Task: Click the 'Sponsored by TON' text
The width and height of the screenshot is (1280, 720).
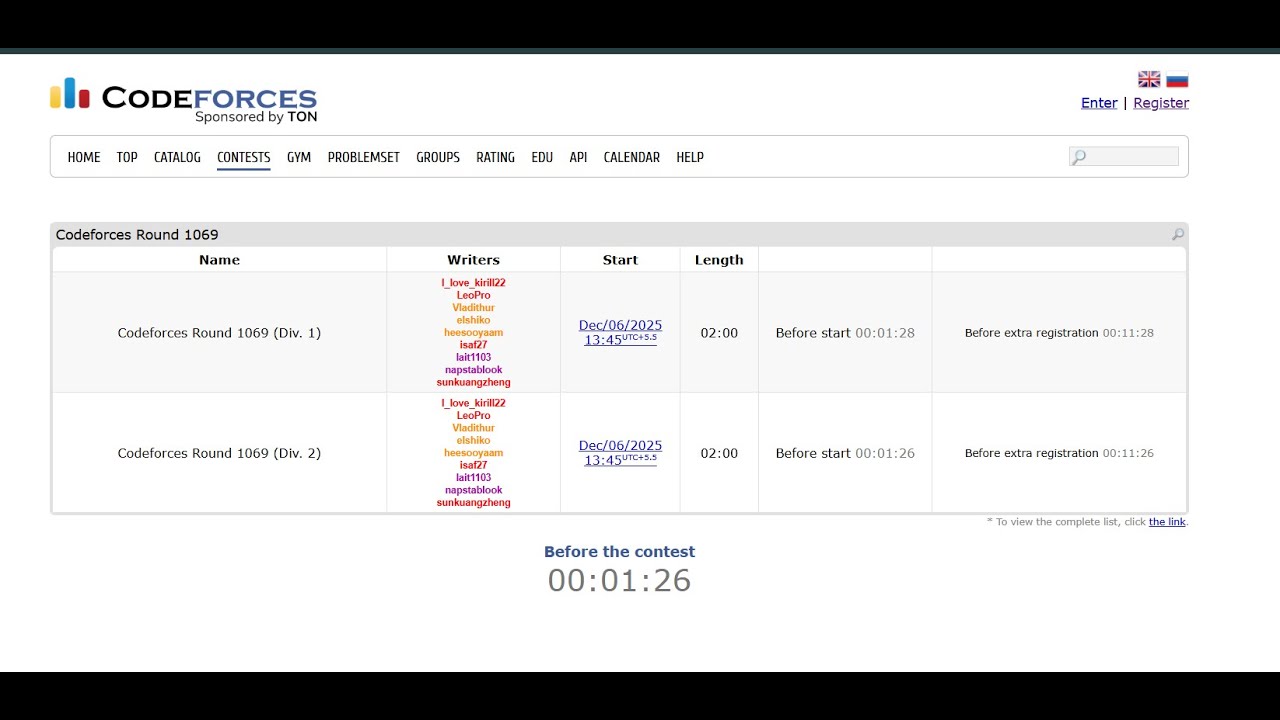Action: click(x=256, y=117)
